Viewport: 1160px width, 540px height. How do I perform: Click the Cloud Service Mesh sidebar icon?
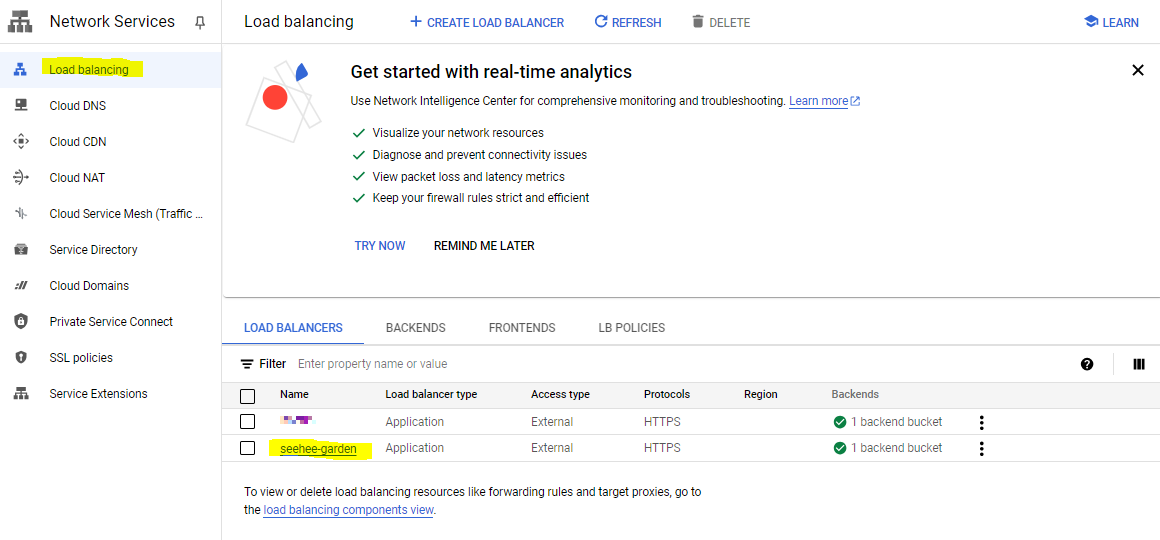click(21, 214)
